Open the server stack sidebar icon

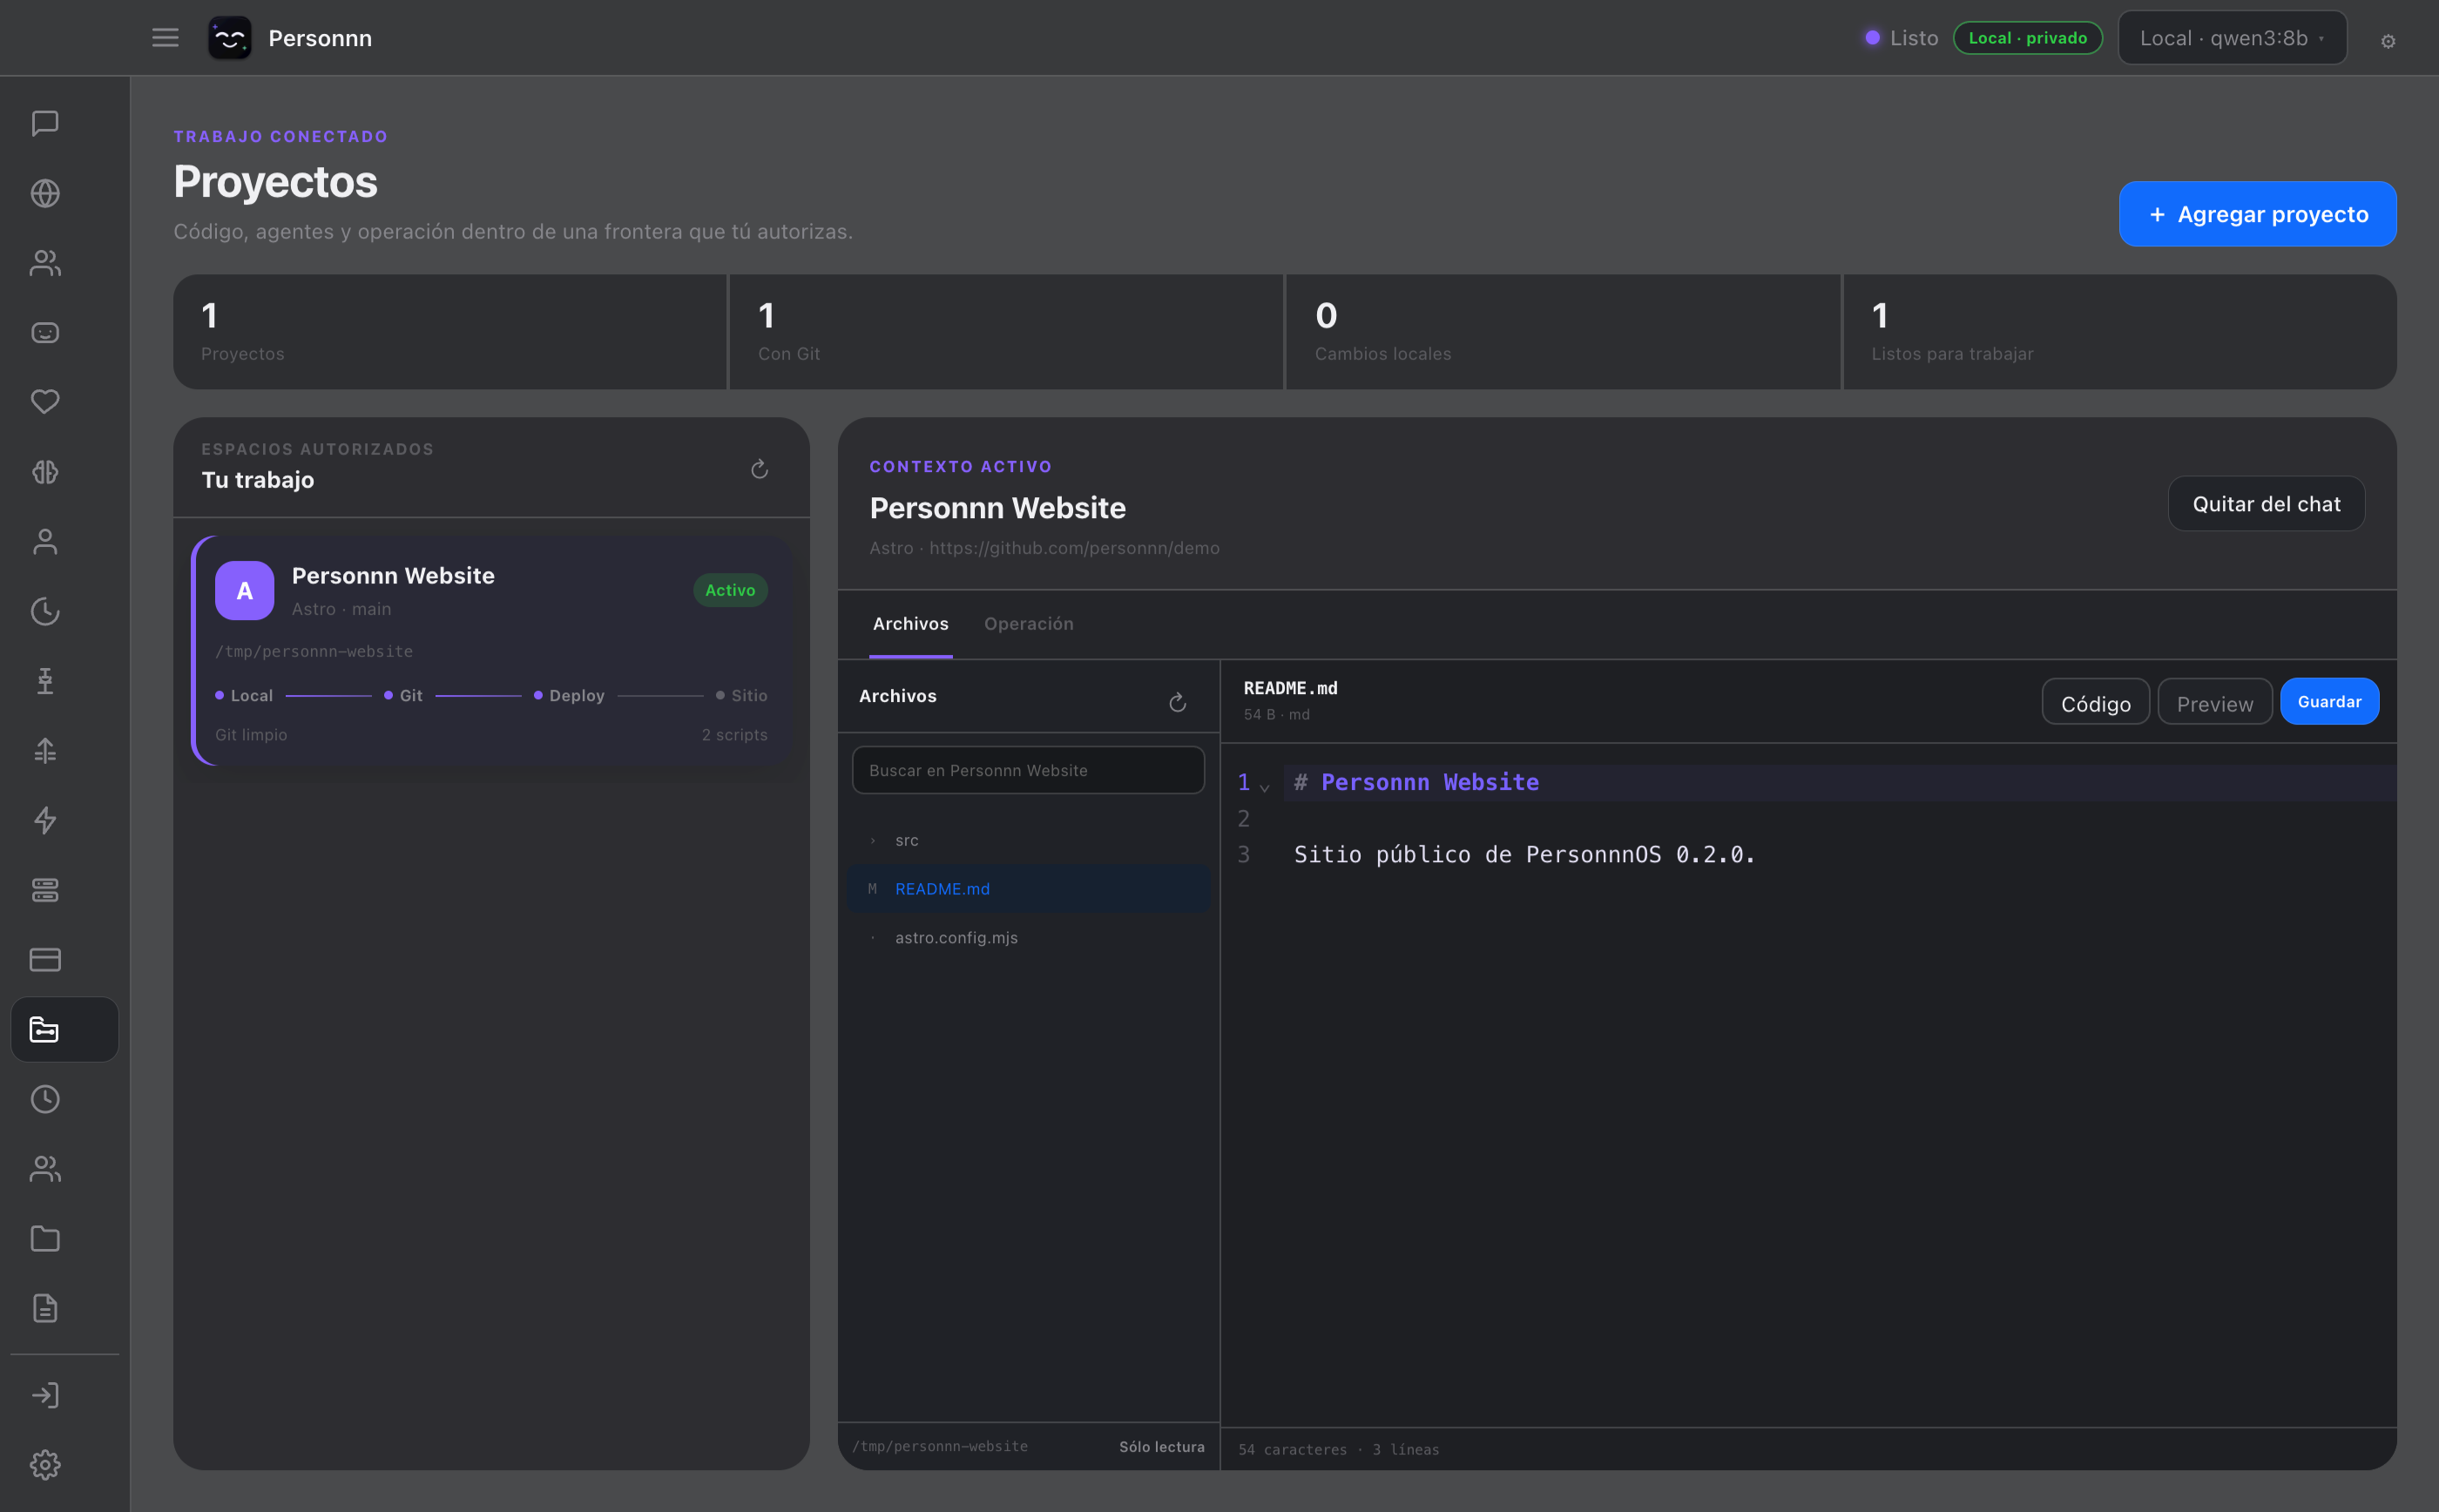[x=45, y=890]
